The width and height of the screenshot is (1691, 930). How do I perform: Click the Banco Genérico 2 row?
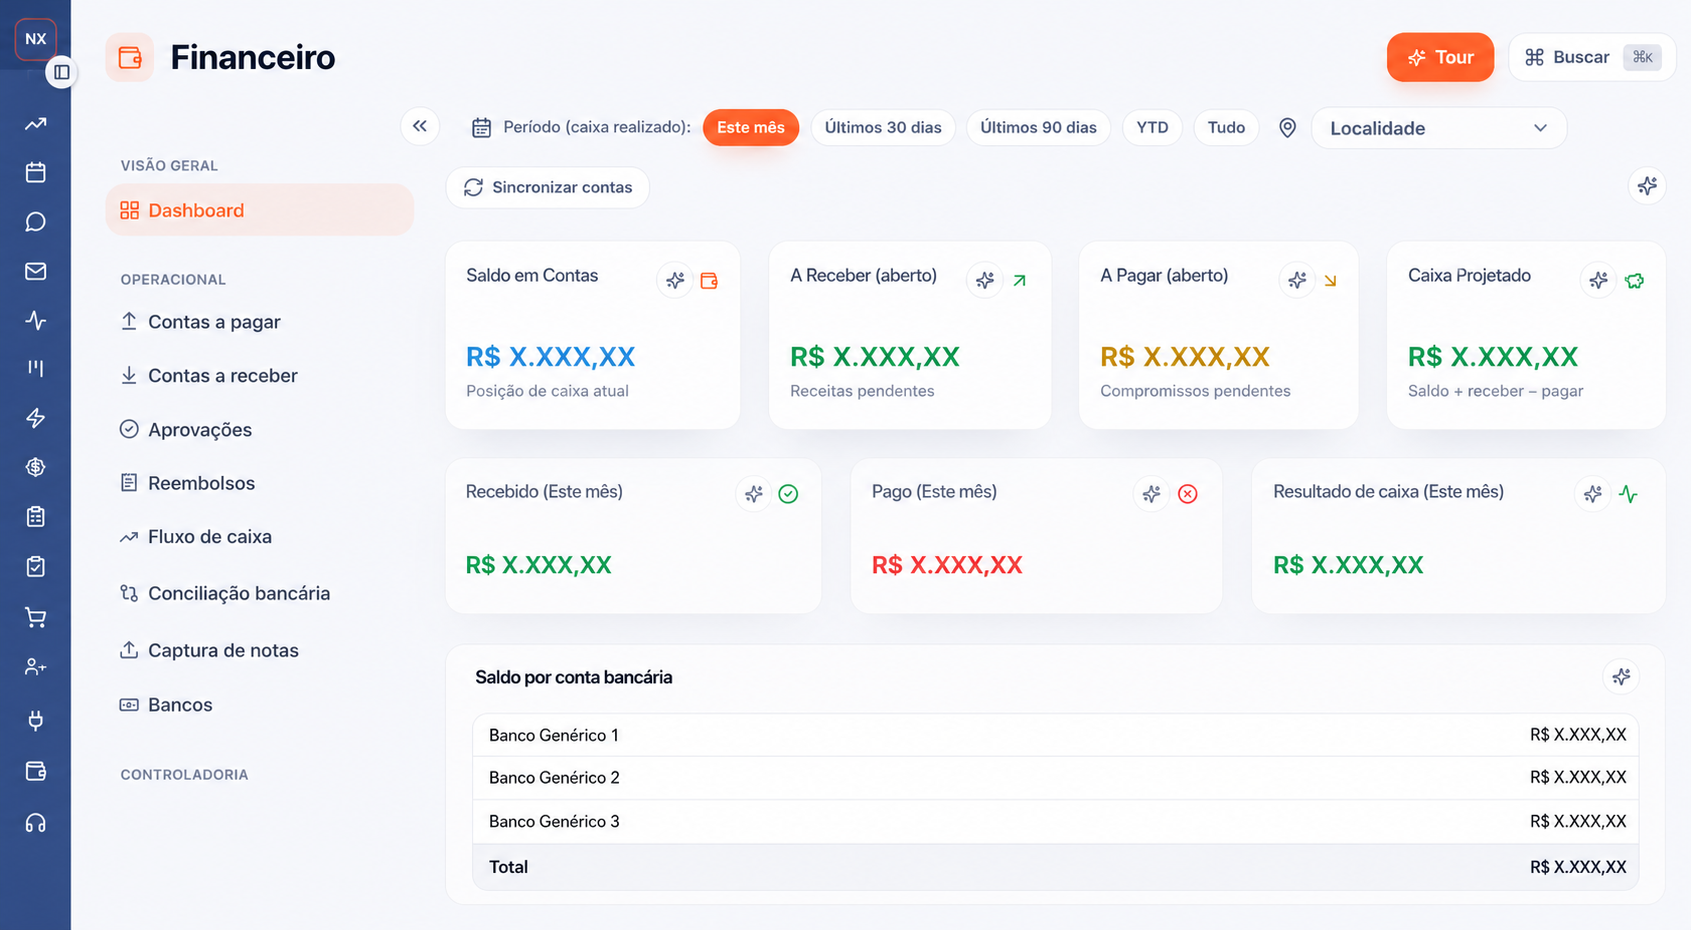1056,778
